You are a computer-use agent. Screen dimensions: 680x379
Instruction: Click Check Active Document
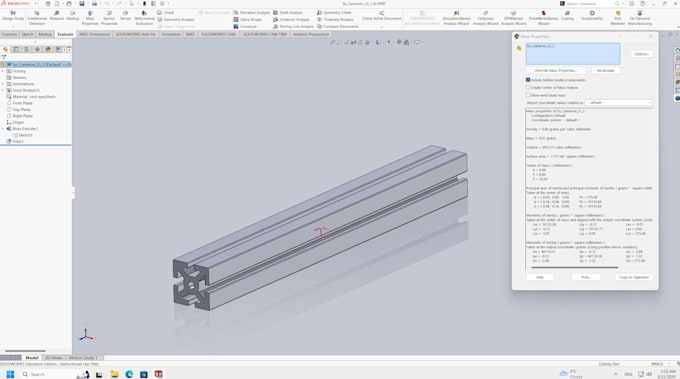coord(382,16)
